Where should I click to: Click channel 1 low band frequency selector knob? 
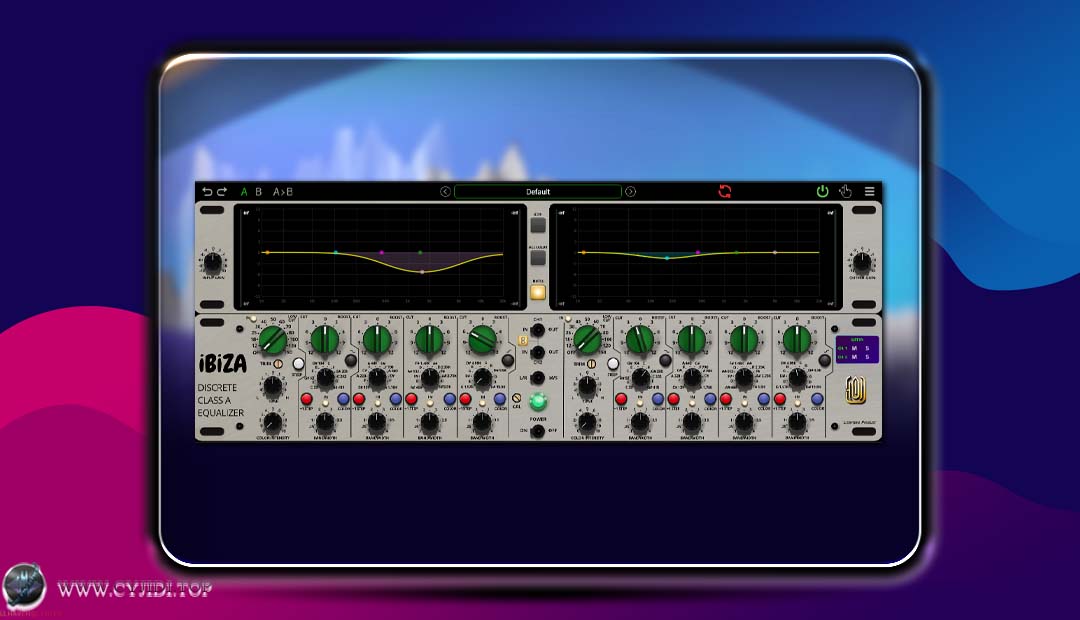point(325,378)
